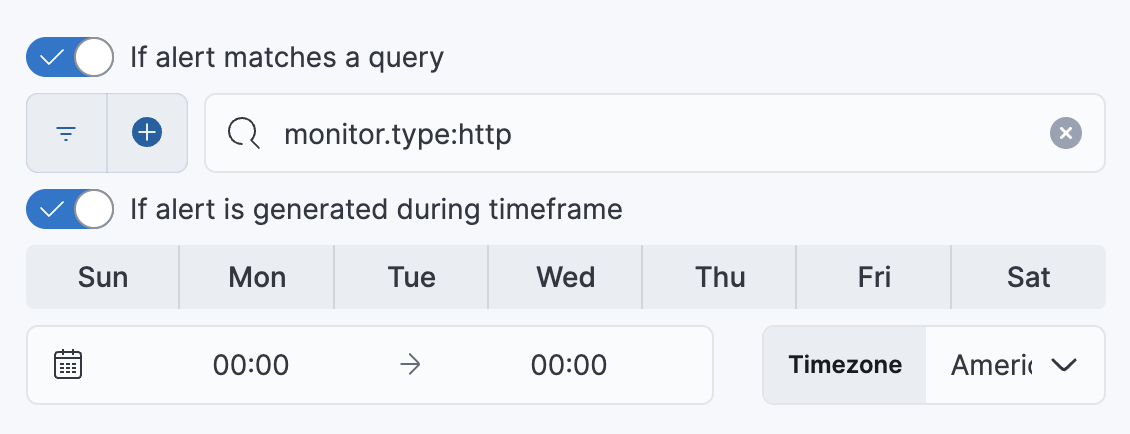Edit the start time 00:00 field
Image resolution: width=1130 pixels, height=434 pixels.
coord(251,365)
